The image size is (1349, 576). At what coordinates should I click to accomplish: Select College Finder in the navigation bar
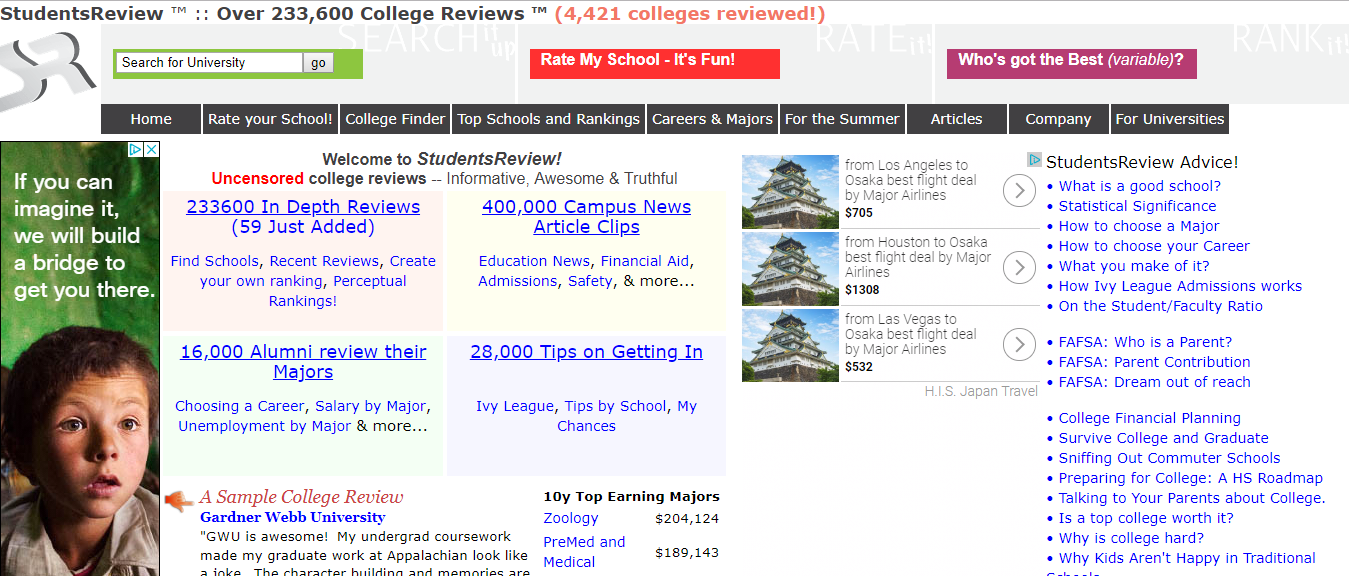(395, 119)
